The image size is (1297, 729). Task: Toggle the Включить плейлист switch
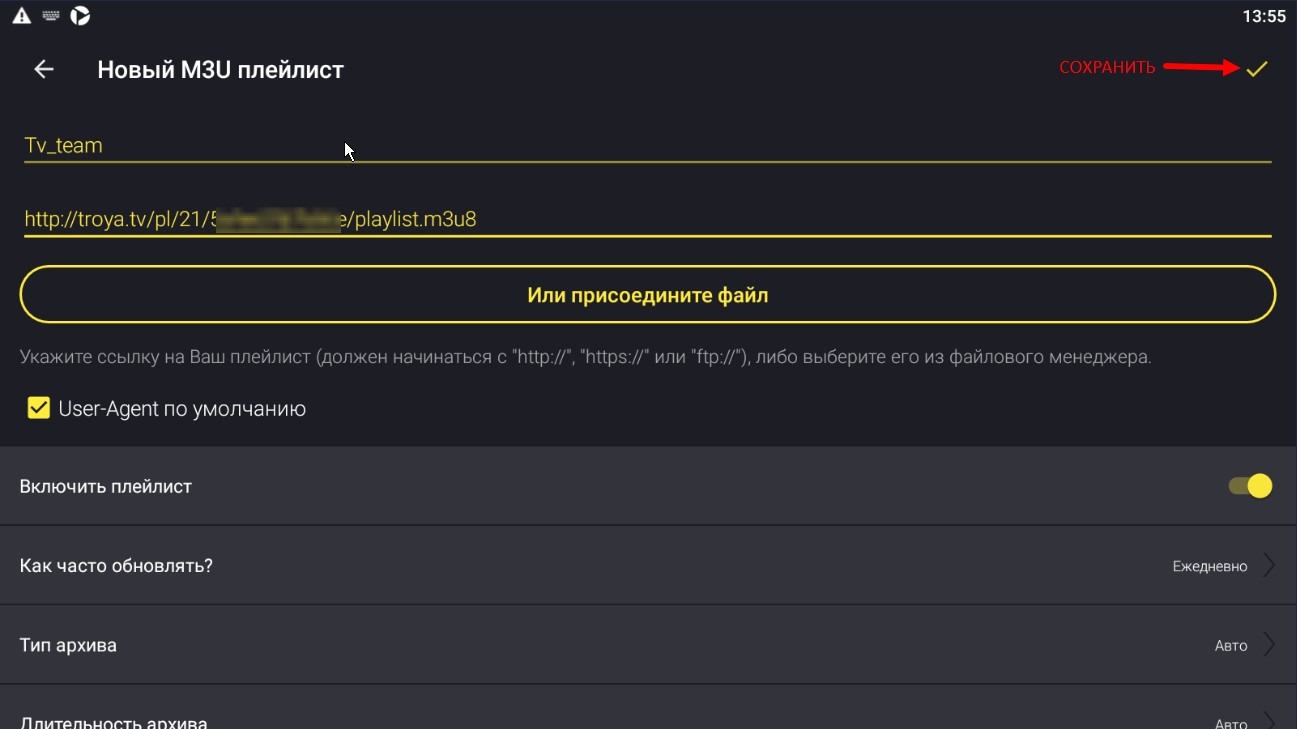tap(1250, 486)
